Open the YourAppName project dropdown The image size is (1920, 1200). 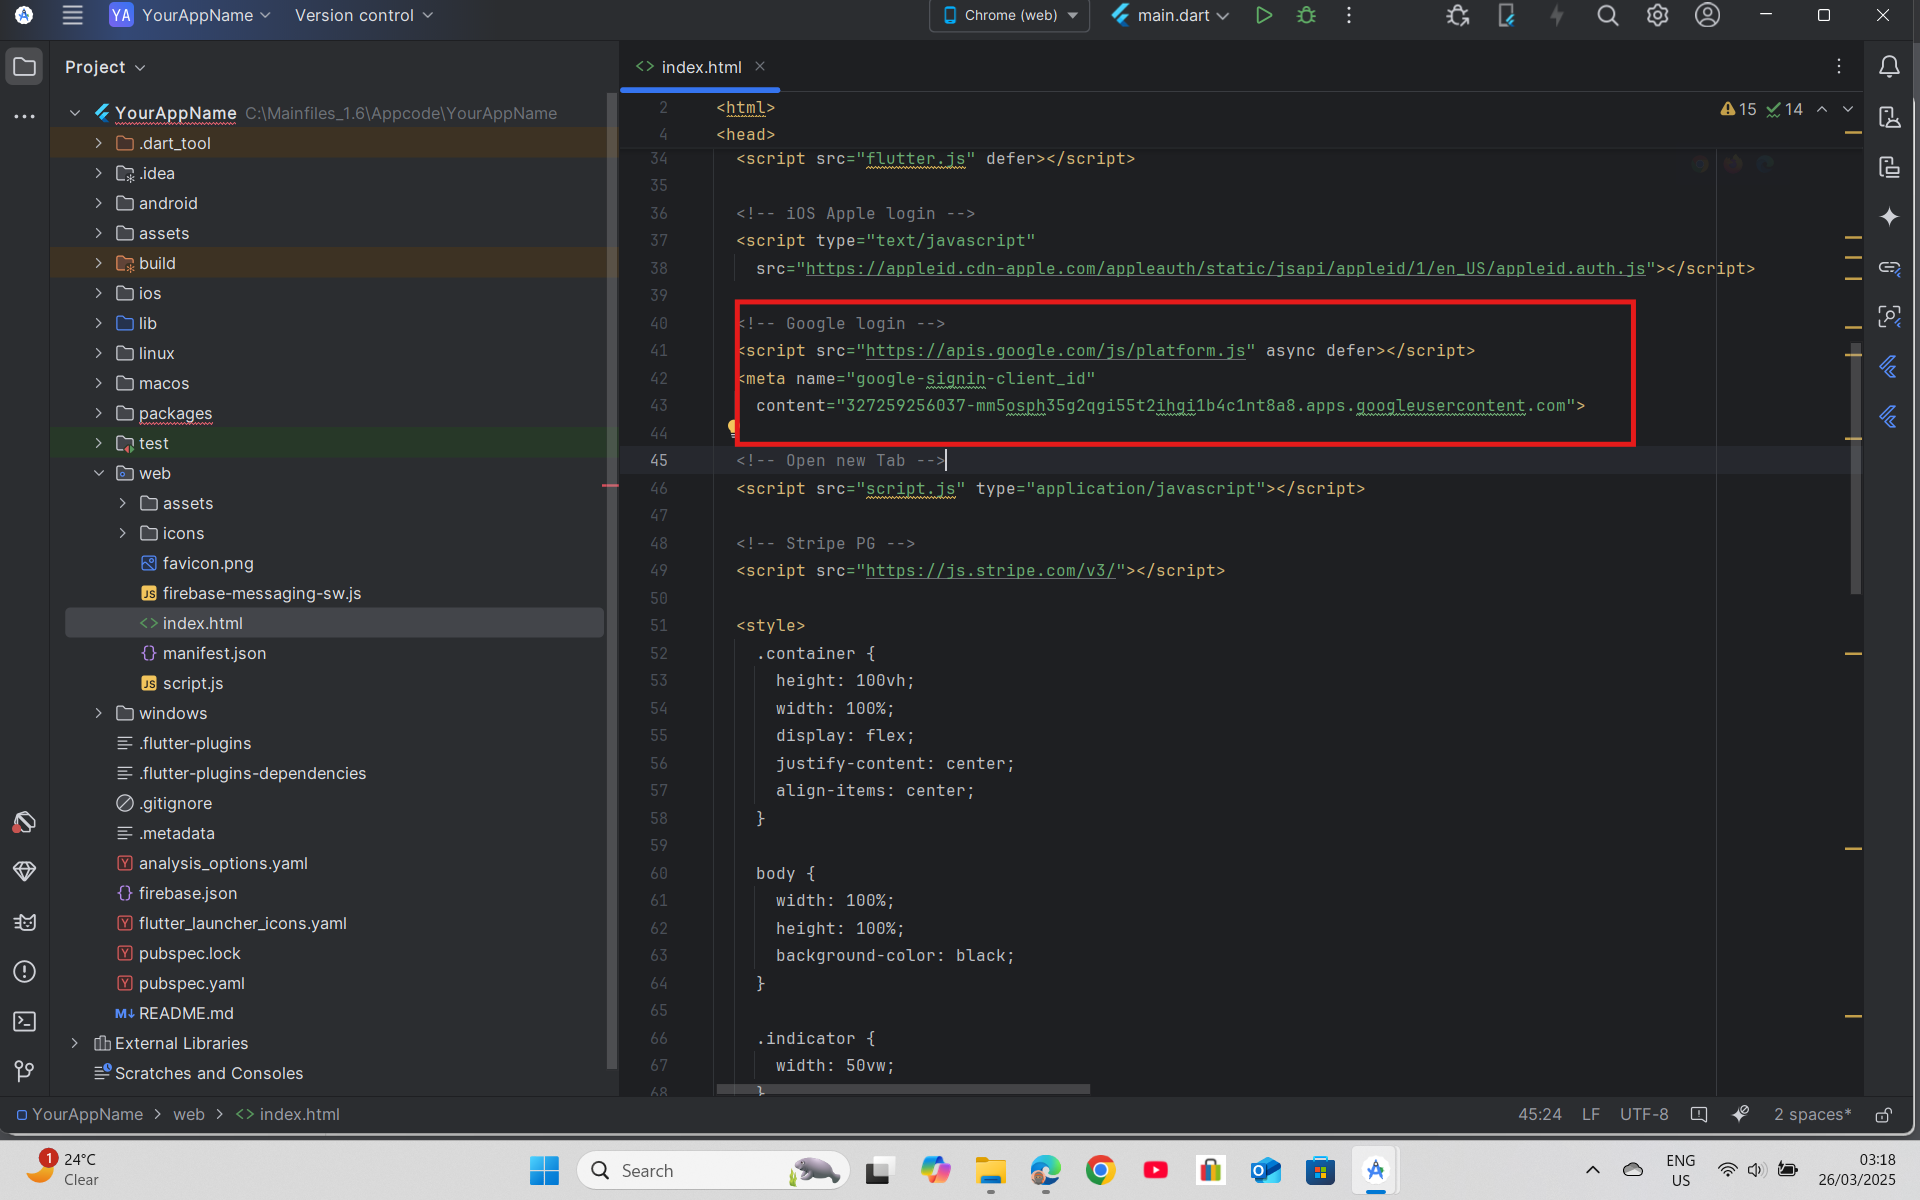[190, 15]
